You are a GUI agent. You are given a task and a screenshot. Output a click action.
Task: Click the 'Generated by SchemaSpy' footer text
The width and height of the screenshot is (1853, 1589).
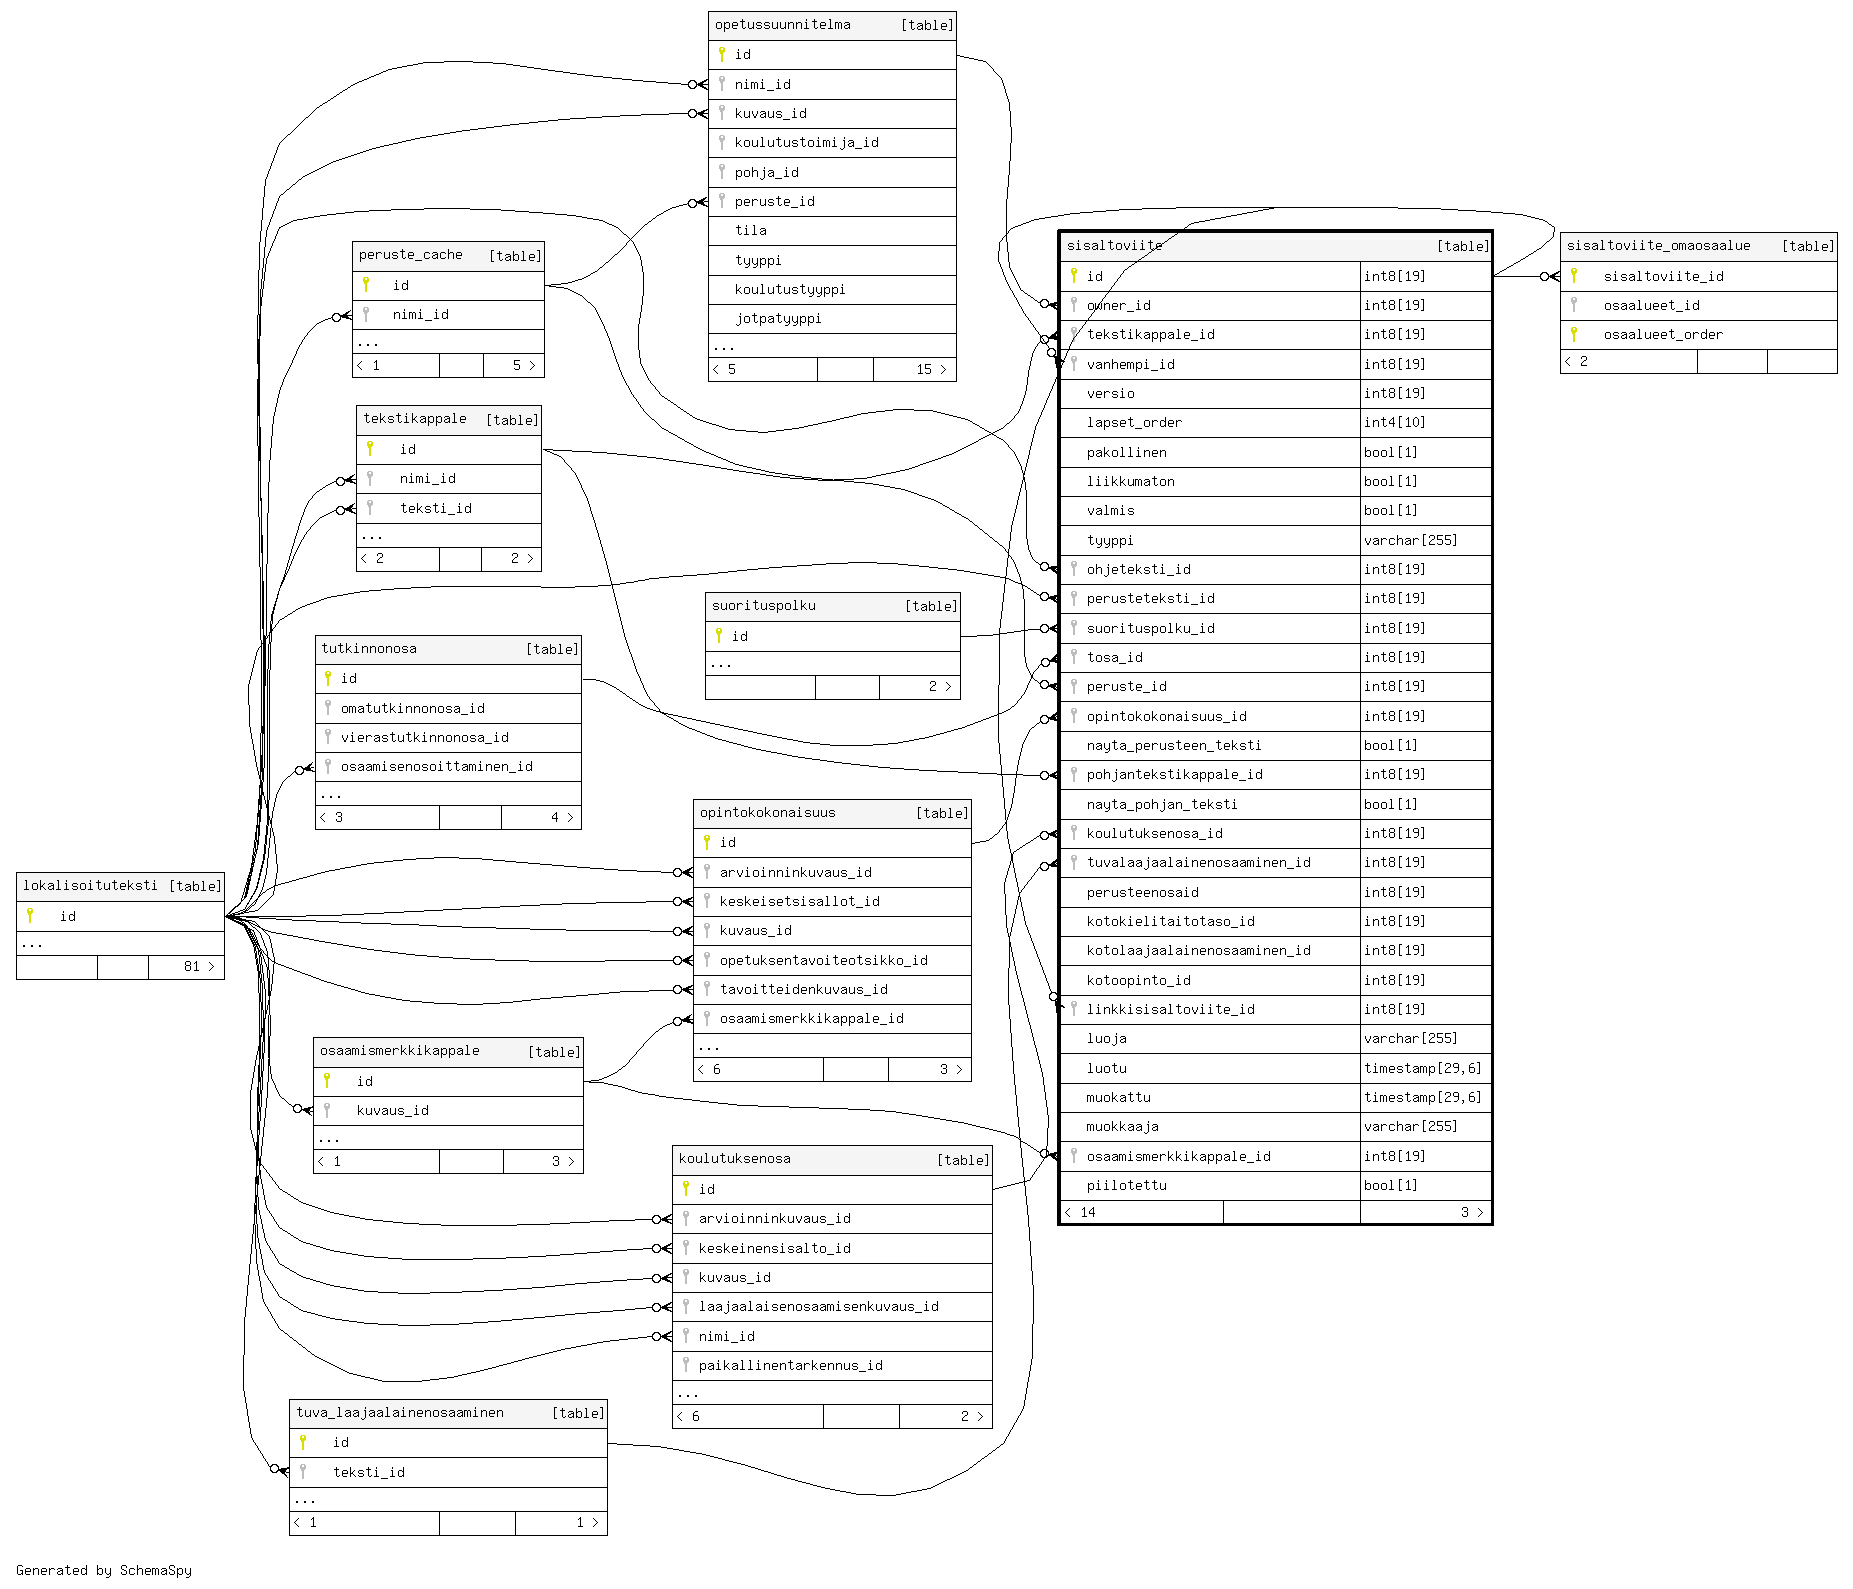[x=104, y=1570]
